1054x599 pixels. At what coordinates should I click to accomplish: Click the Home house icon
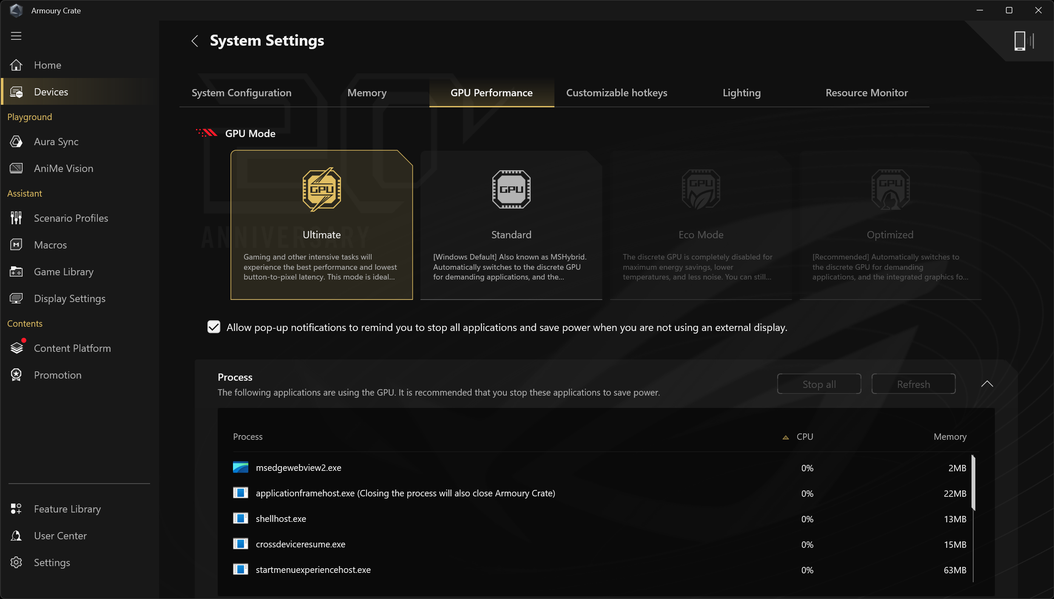coord(16,65)
